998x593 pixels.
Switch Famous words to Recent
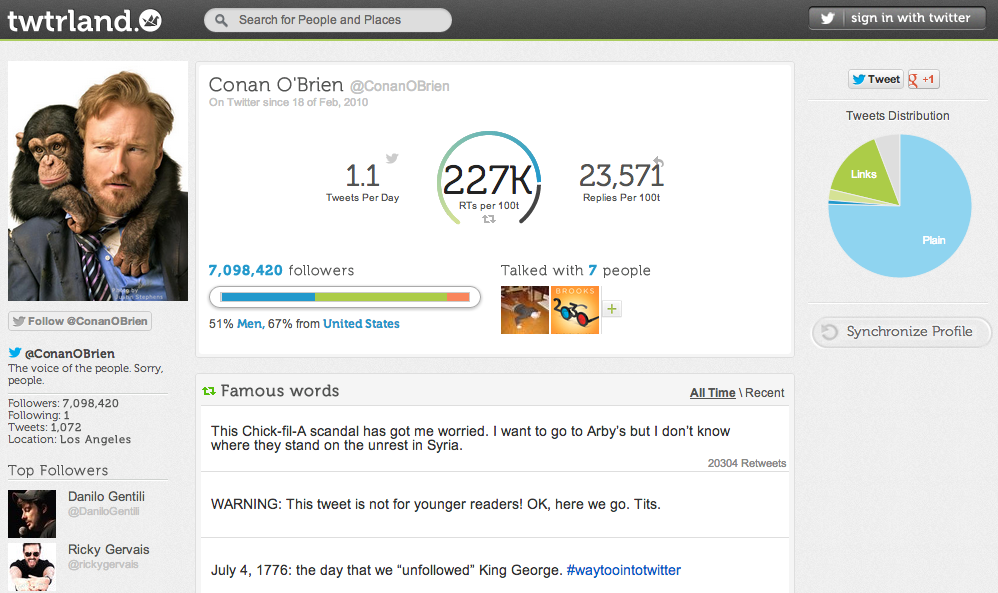click(765, 393)
